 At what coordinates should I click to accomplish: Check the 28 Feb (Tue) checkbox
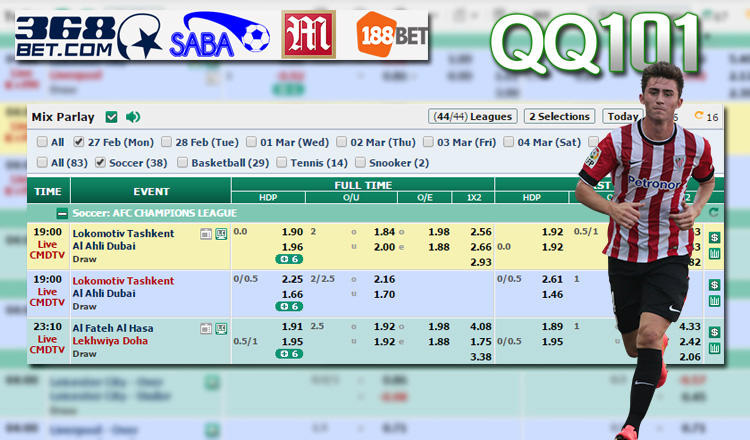pos(166,142)
